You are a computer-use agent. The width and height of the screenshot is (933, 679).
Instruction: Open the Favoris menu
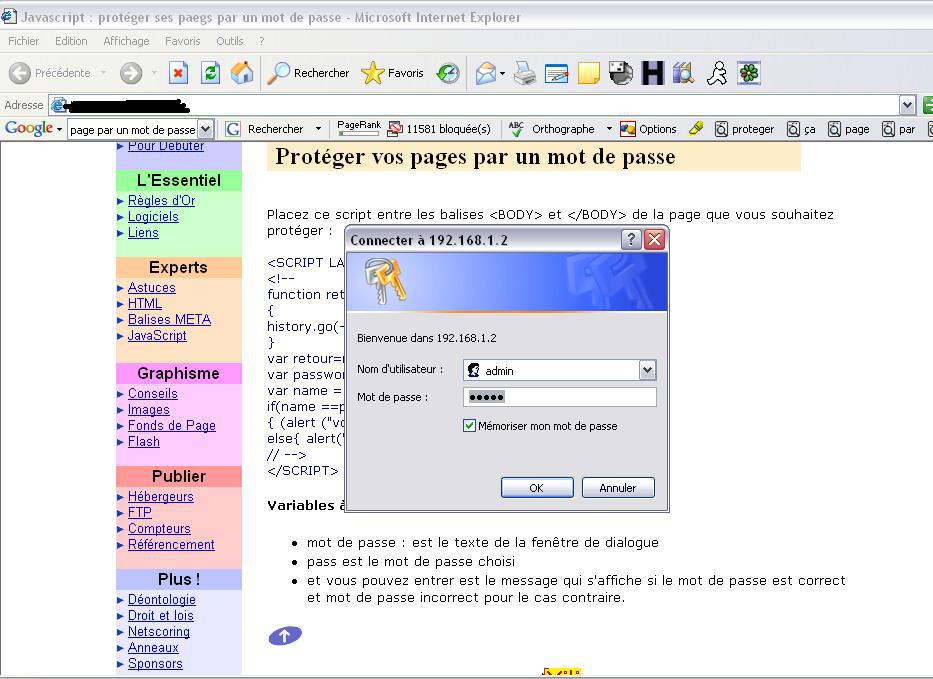(183, 41)
